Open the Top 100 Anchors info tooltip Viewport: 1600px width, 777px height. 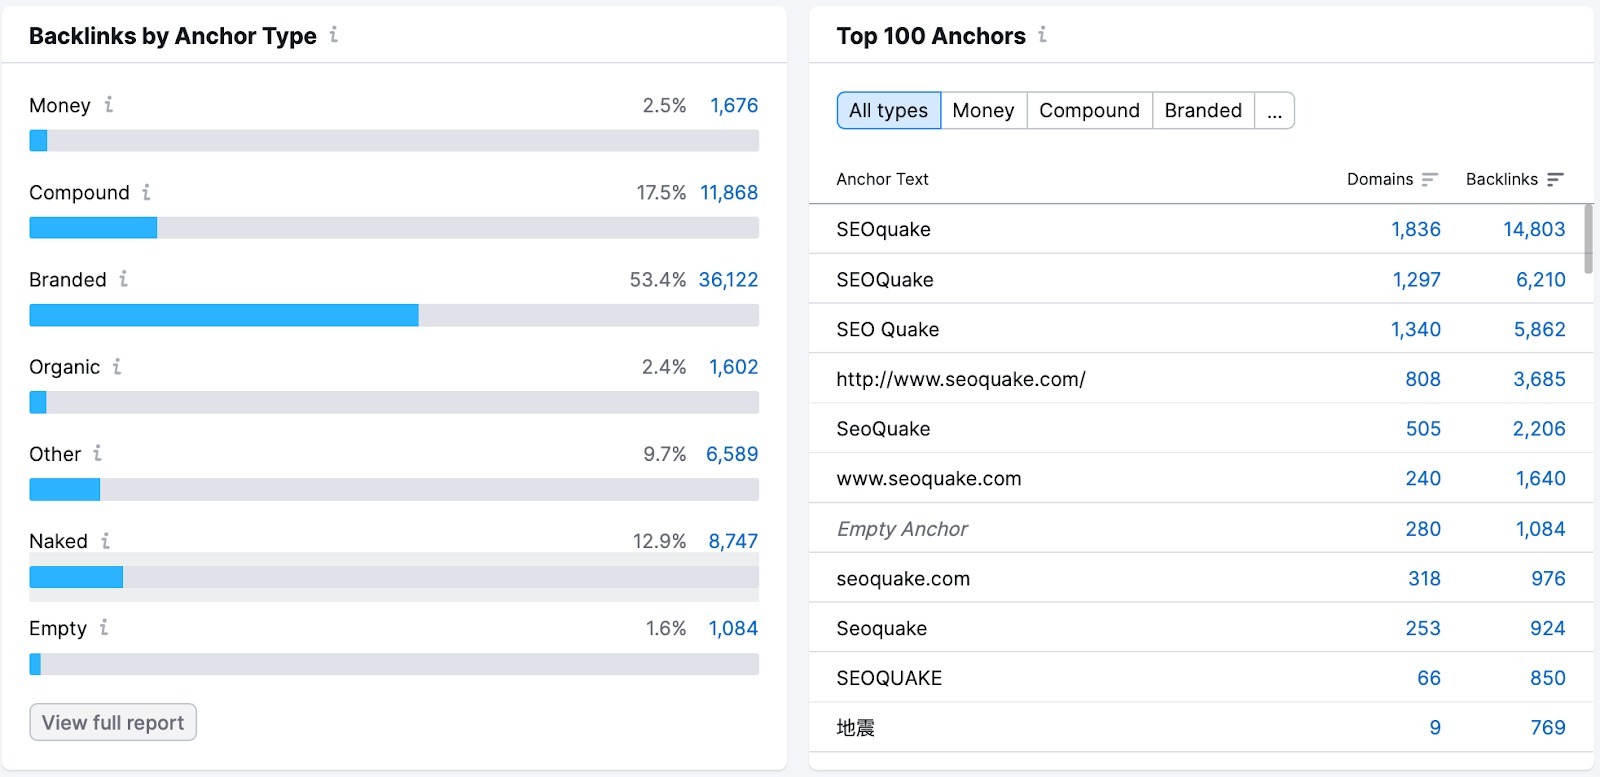(x=1043, y=36)
